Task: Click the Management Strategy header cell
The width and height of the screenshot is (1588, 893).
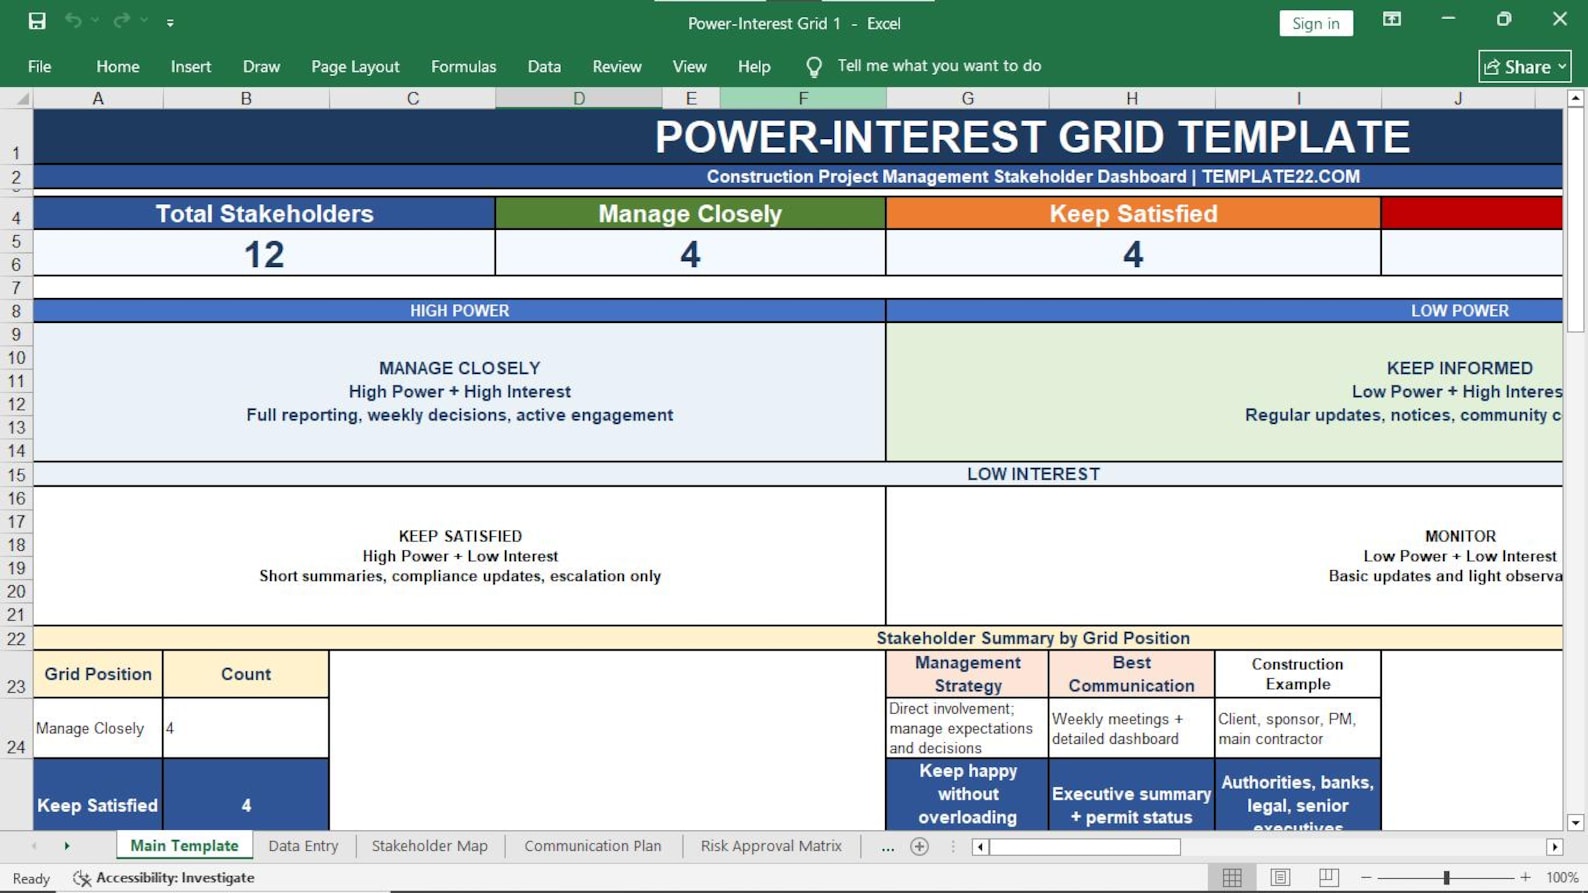Action: click(967, 674)
